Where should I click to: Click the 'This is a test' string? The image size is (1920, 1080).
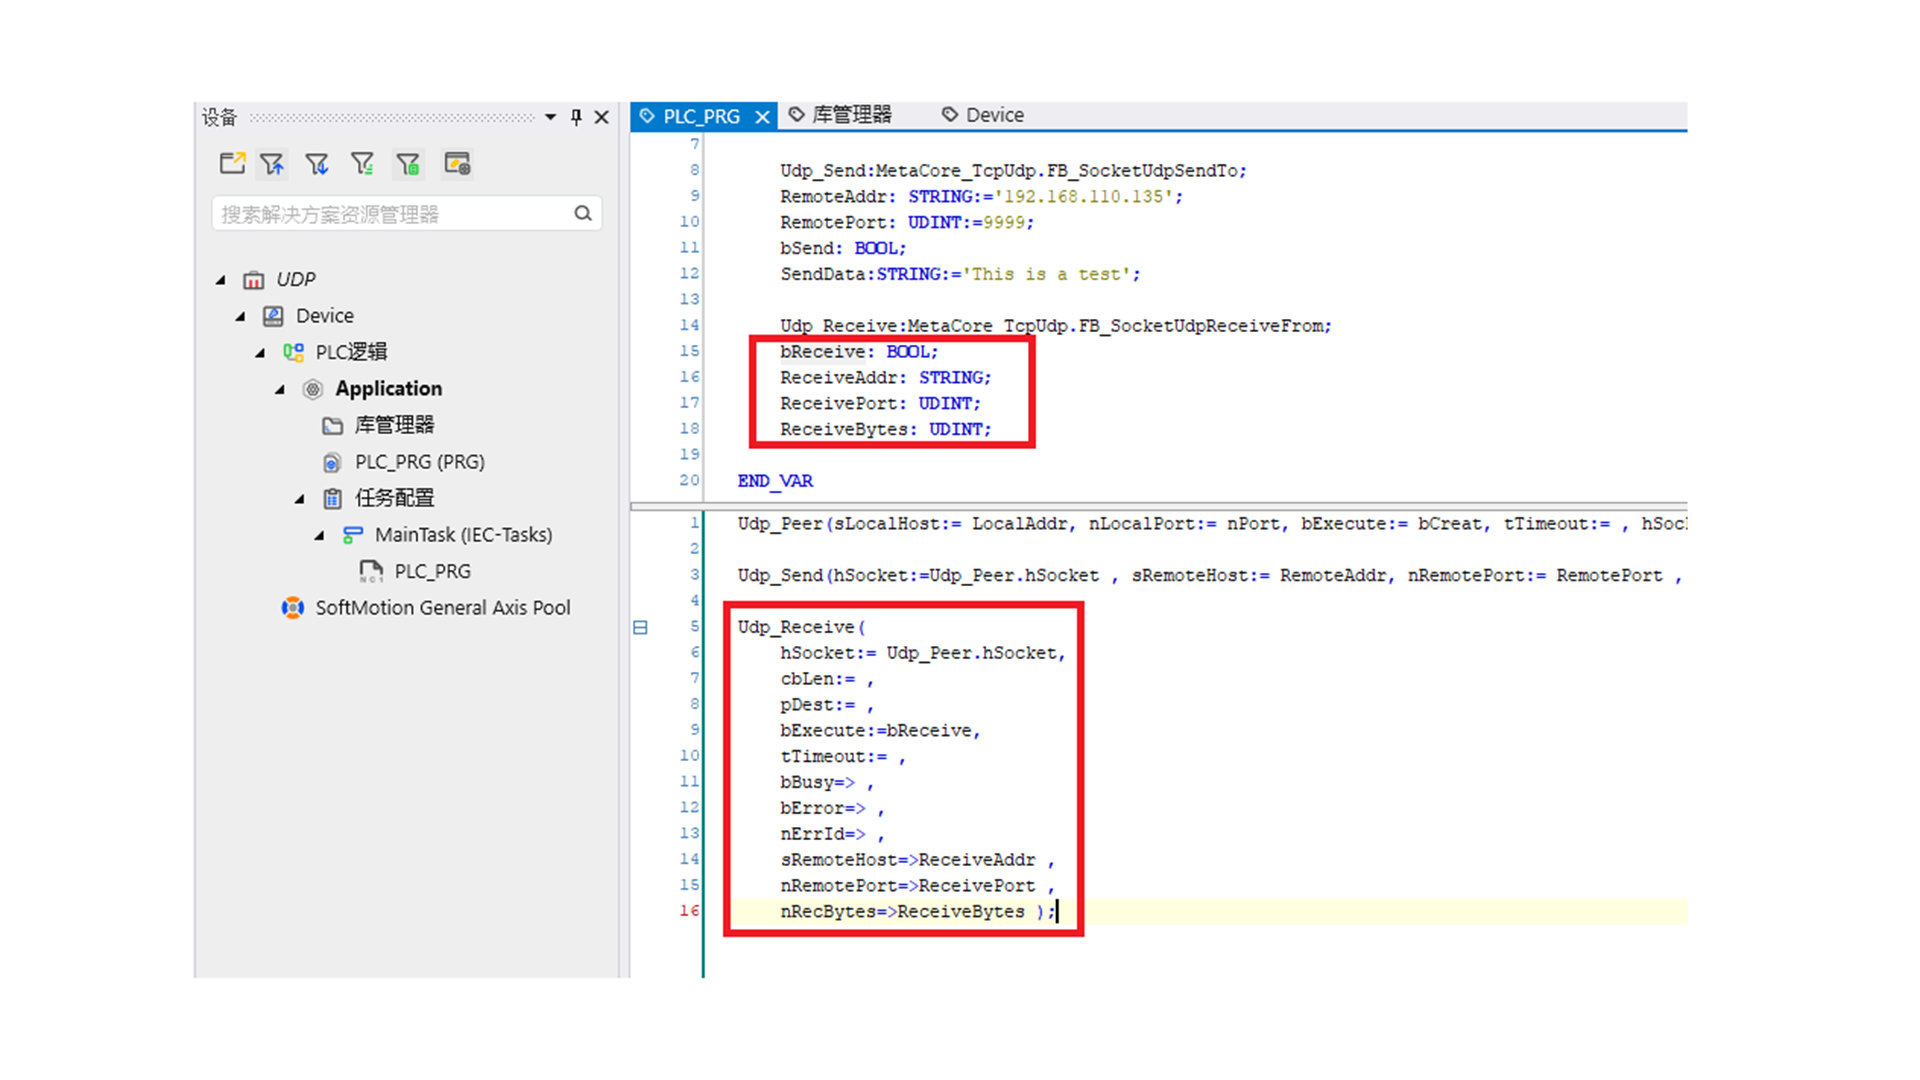(1046, 274)
